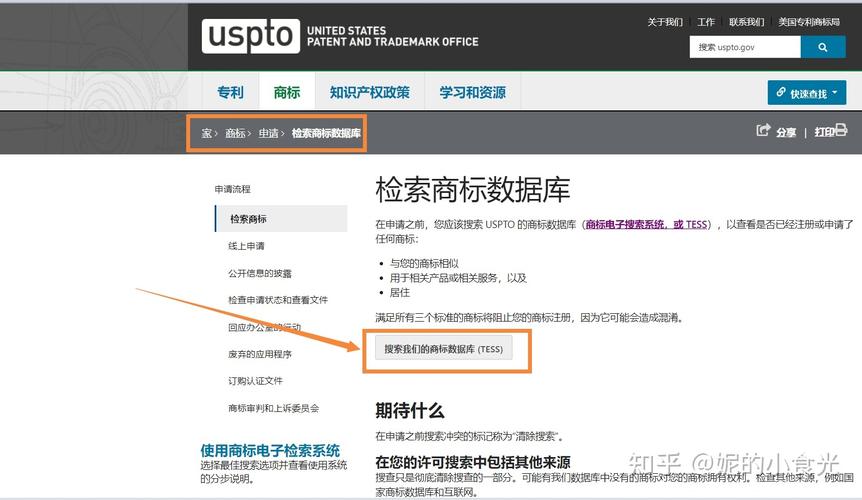This screenshot has height=500, width=862.
Task: Focus the 搜索 uspto.gov search field
Action: tap(745, 47)
